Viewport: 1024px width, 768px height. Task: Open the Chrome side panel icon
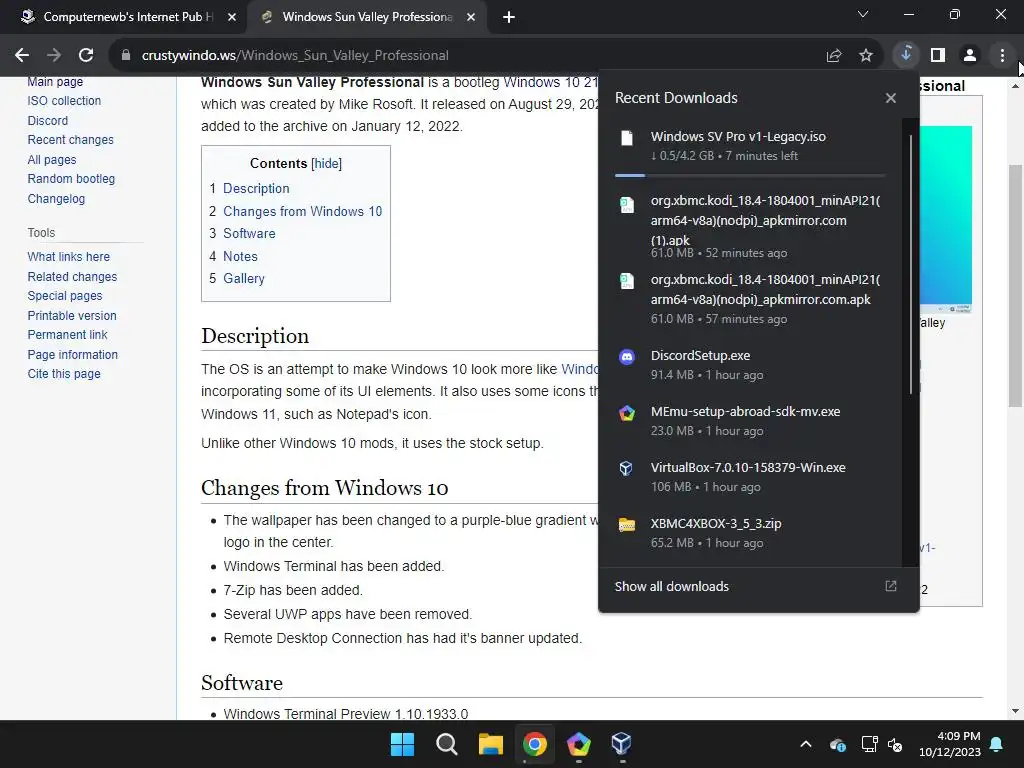(938, 56)
